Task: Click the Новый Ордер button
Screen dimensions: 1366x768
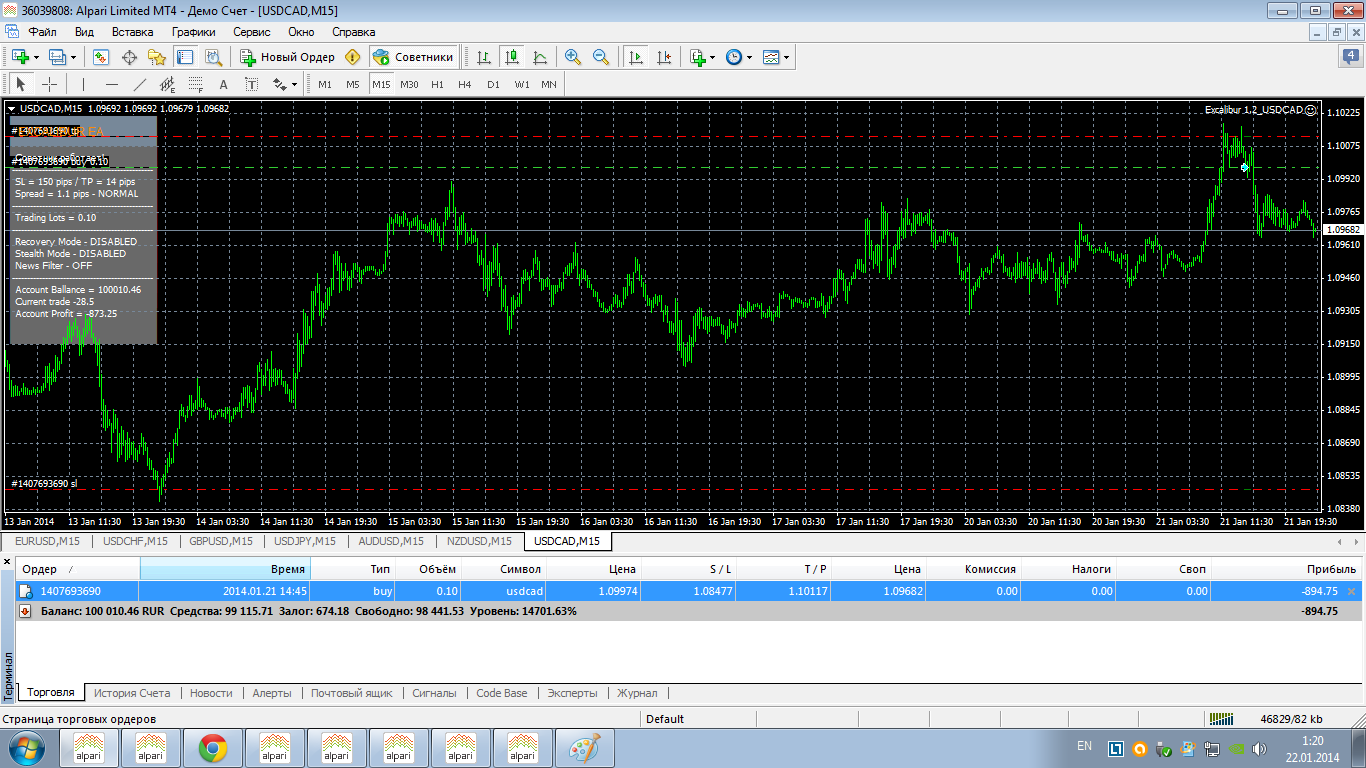Action: coord(288,57)
